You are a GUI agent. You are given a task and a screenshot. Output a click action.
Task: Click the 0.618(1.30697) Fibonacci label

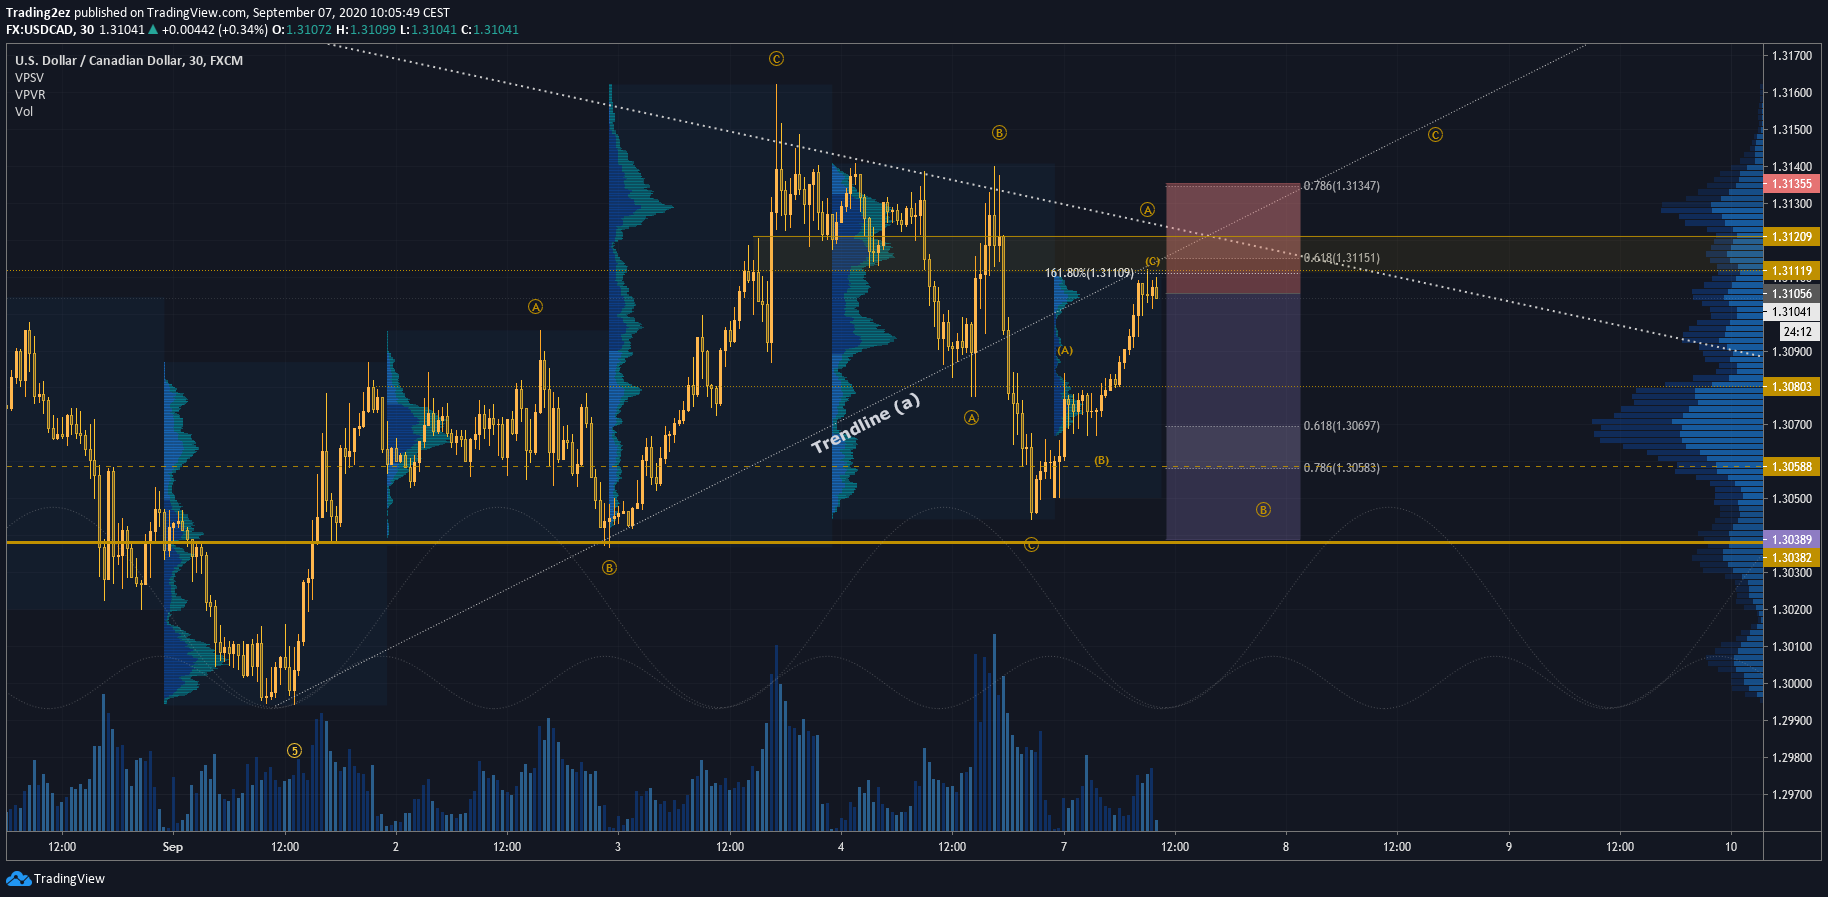click(x=1342, y=426)
